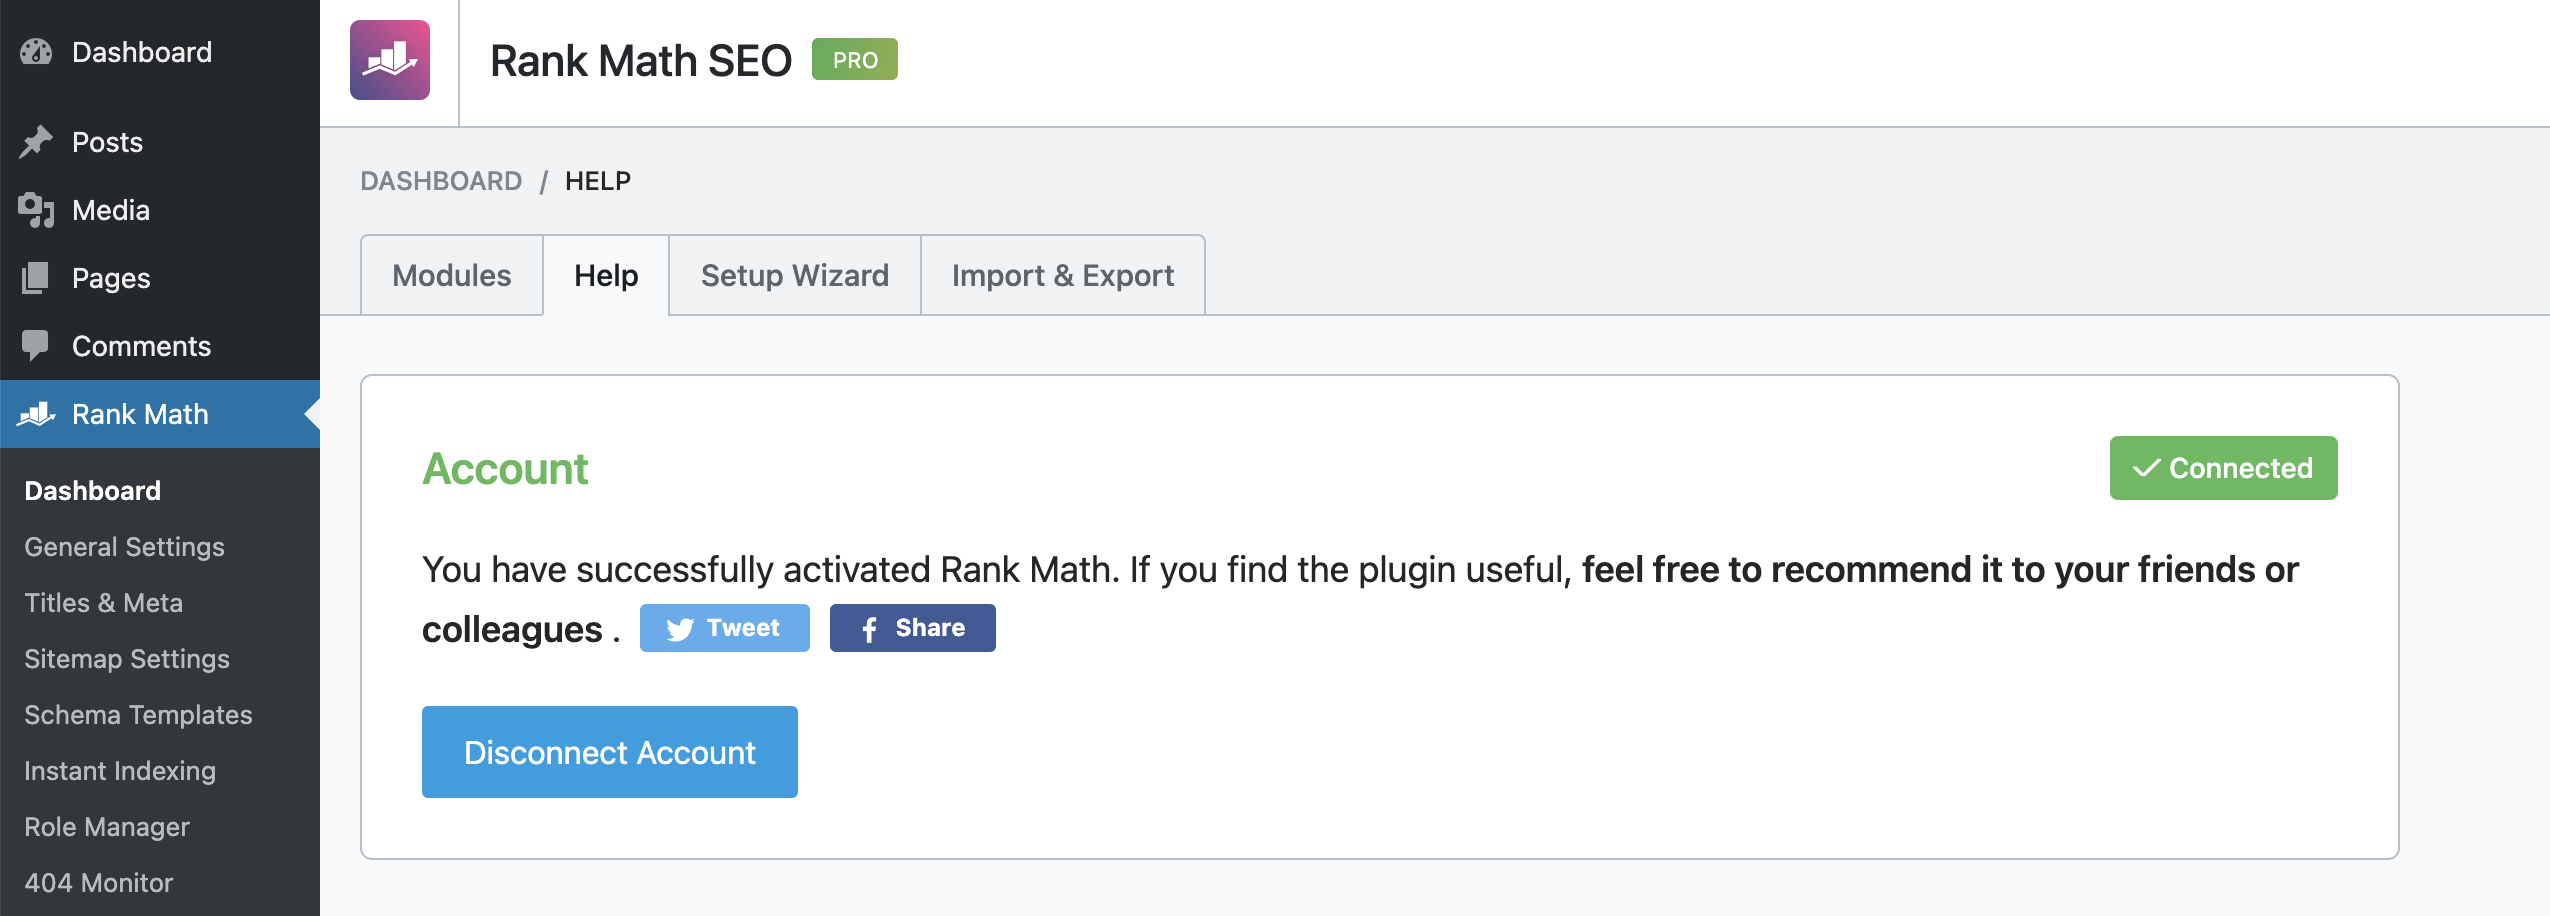Share on Facebook via Share button
Screen dimensions: 2550x916
click(912, 628)
